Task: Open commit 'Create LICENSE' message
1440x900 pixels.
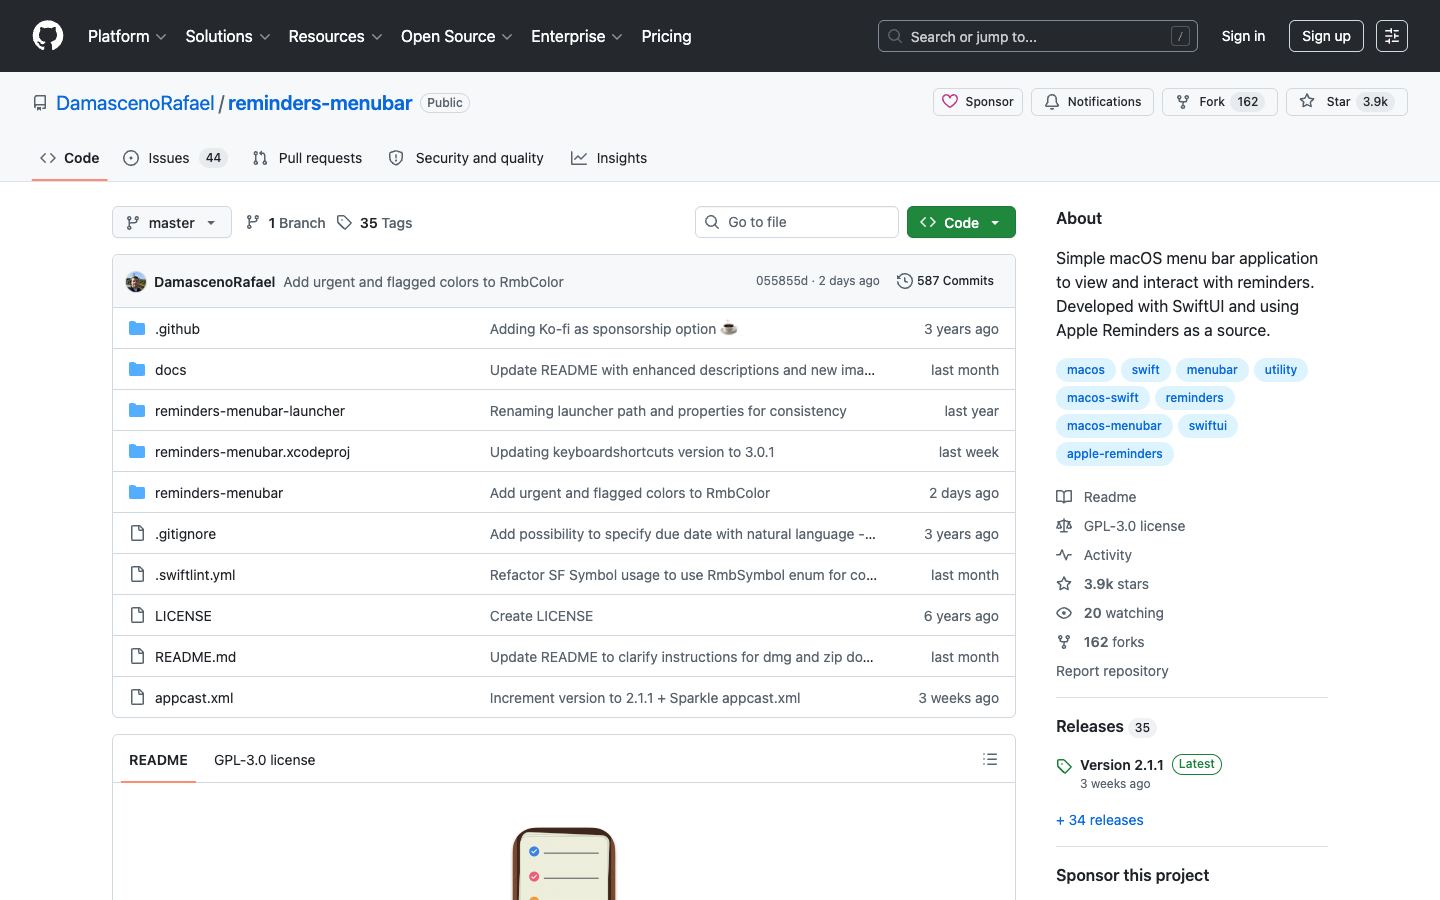Action: point(541,616)
